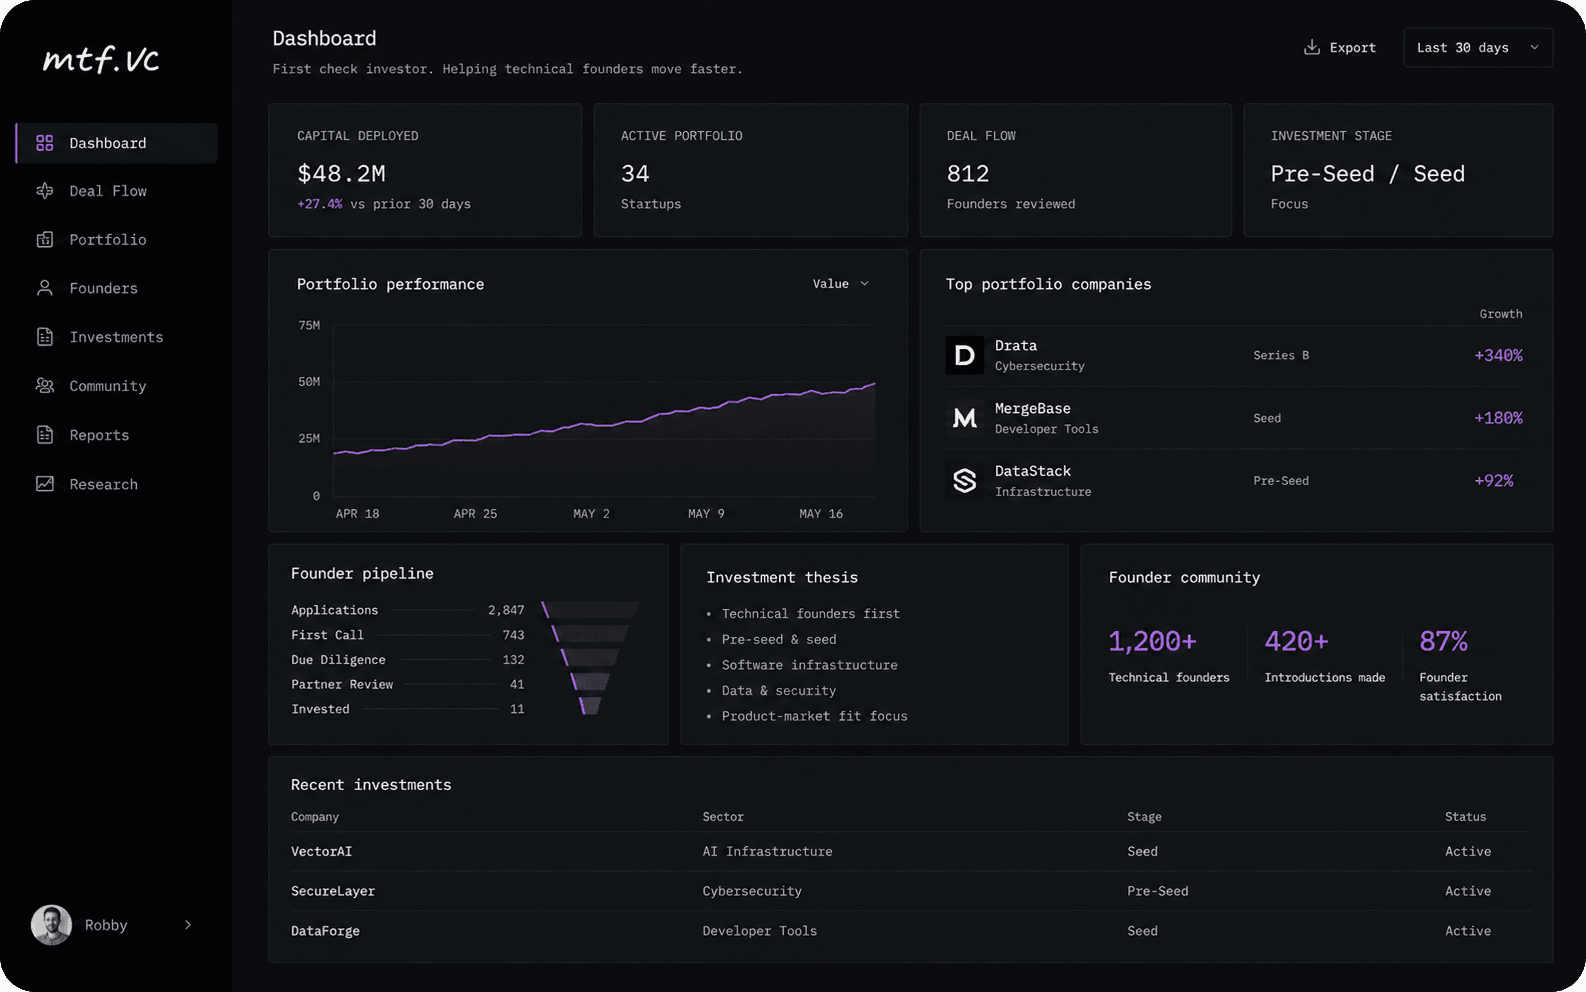Click the Investments document icon
Viewport: 1586px width, 992px height.
click(45, 337)
